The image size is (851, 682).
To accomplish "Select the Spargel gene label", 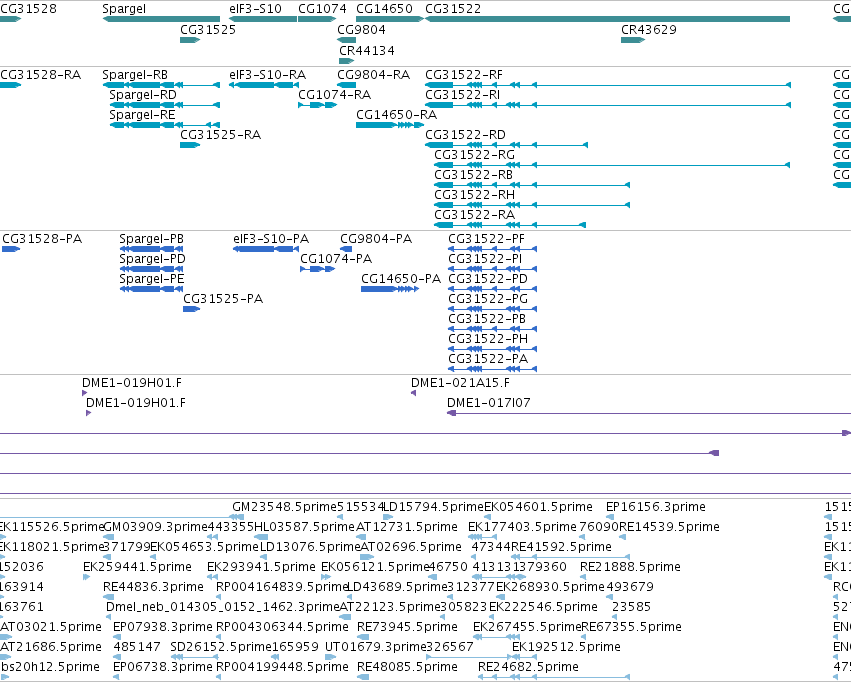I will pyautogui.click(x=124, y=9).
